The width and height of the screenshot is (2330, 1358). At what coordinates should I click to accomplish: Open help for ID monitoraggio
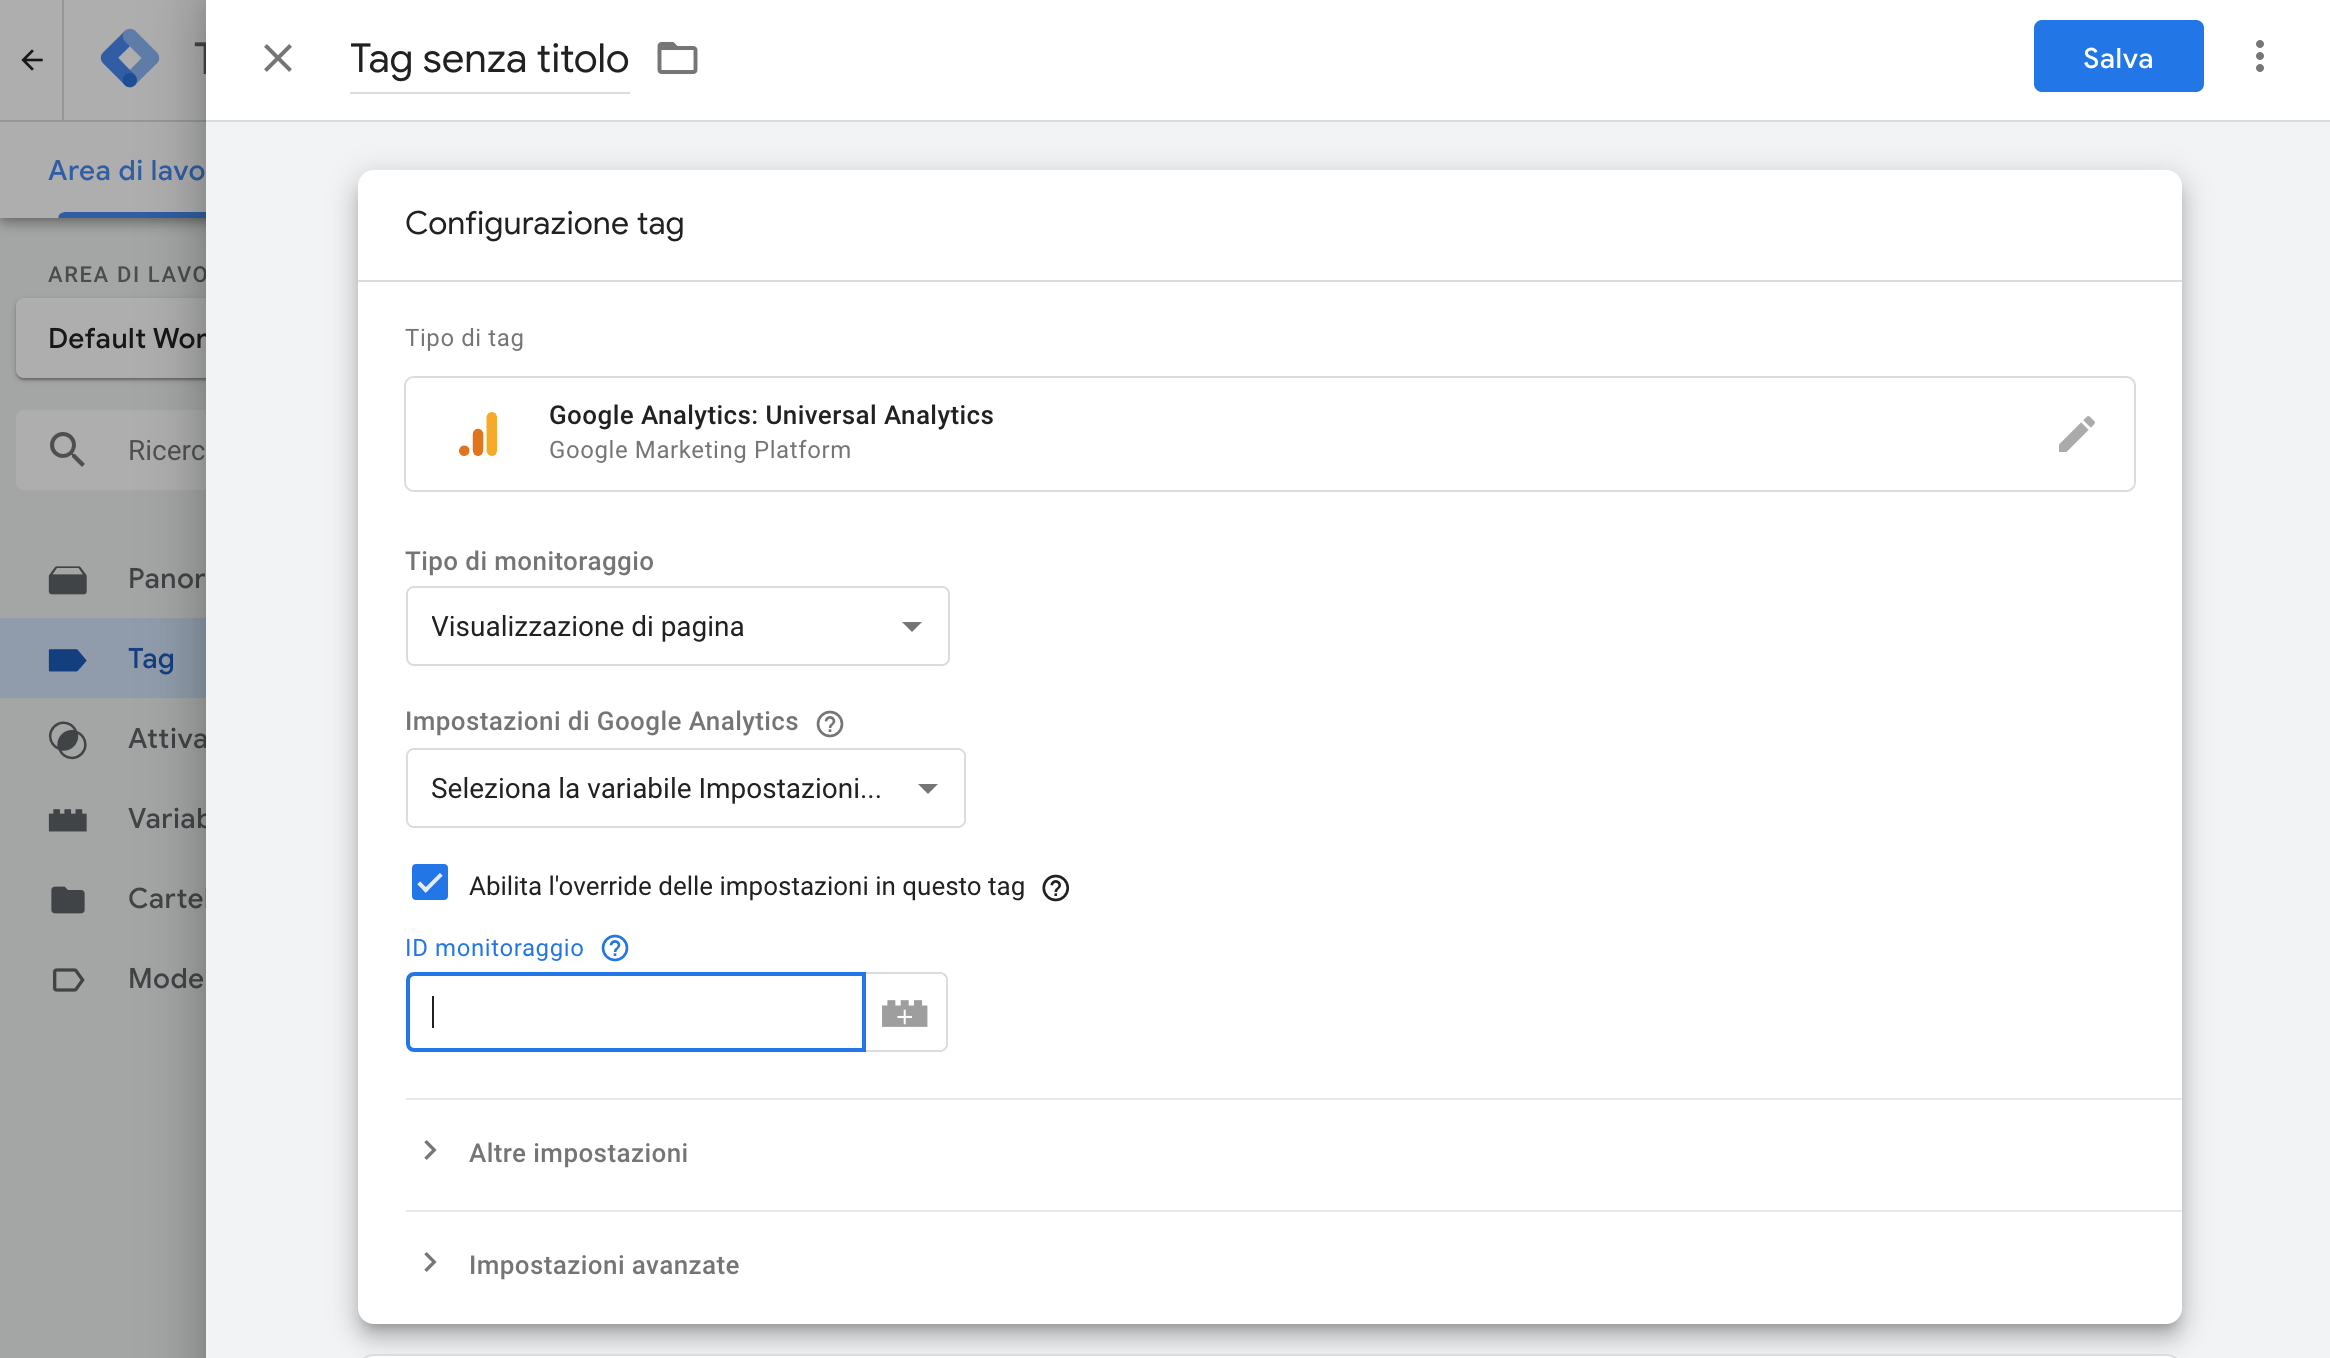[x=615, y=948]
